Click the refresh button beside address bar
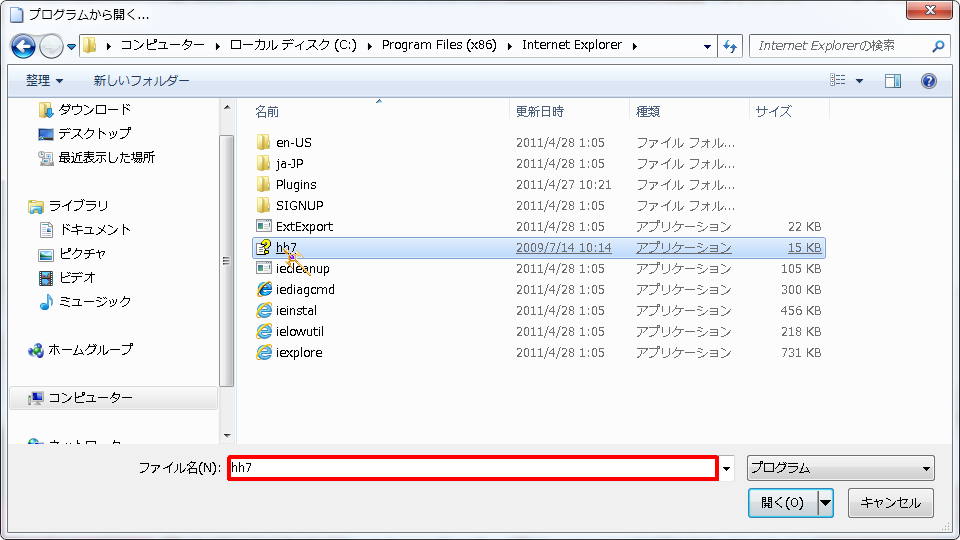Image resolution: width=960 pixels, height=540 pixels. (730, 46)
